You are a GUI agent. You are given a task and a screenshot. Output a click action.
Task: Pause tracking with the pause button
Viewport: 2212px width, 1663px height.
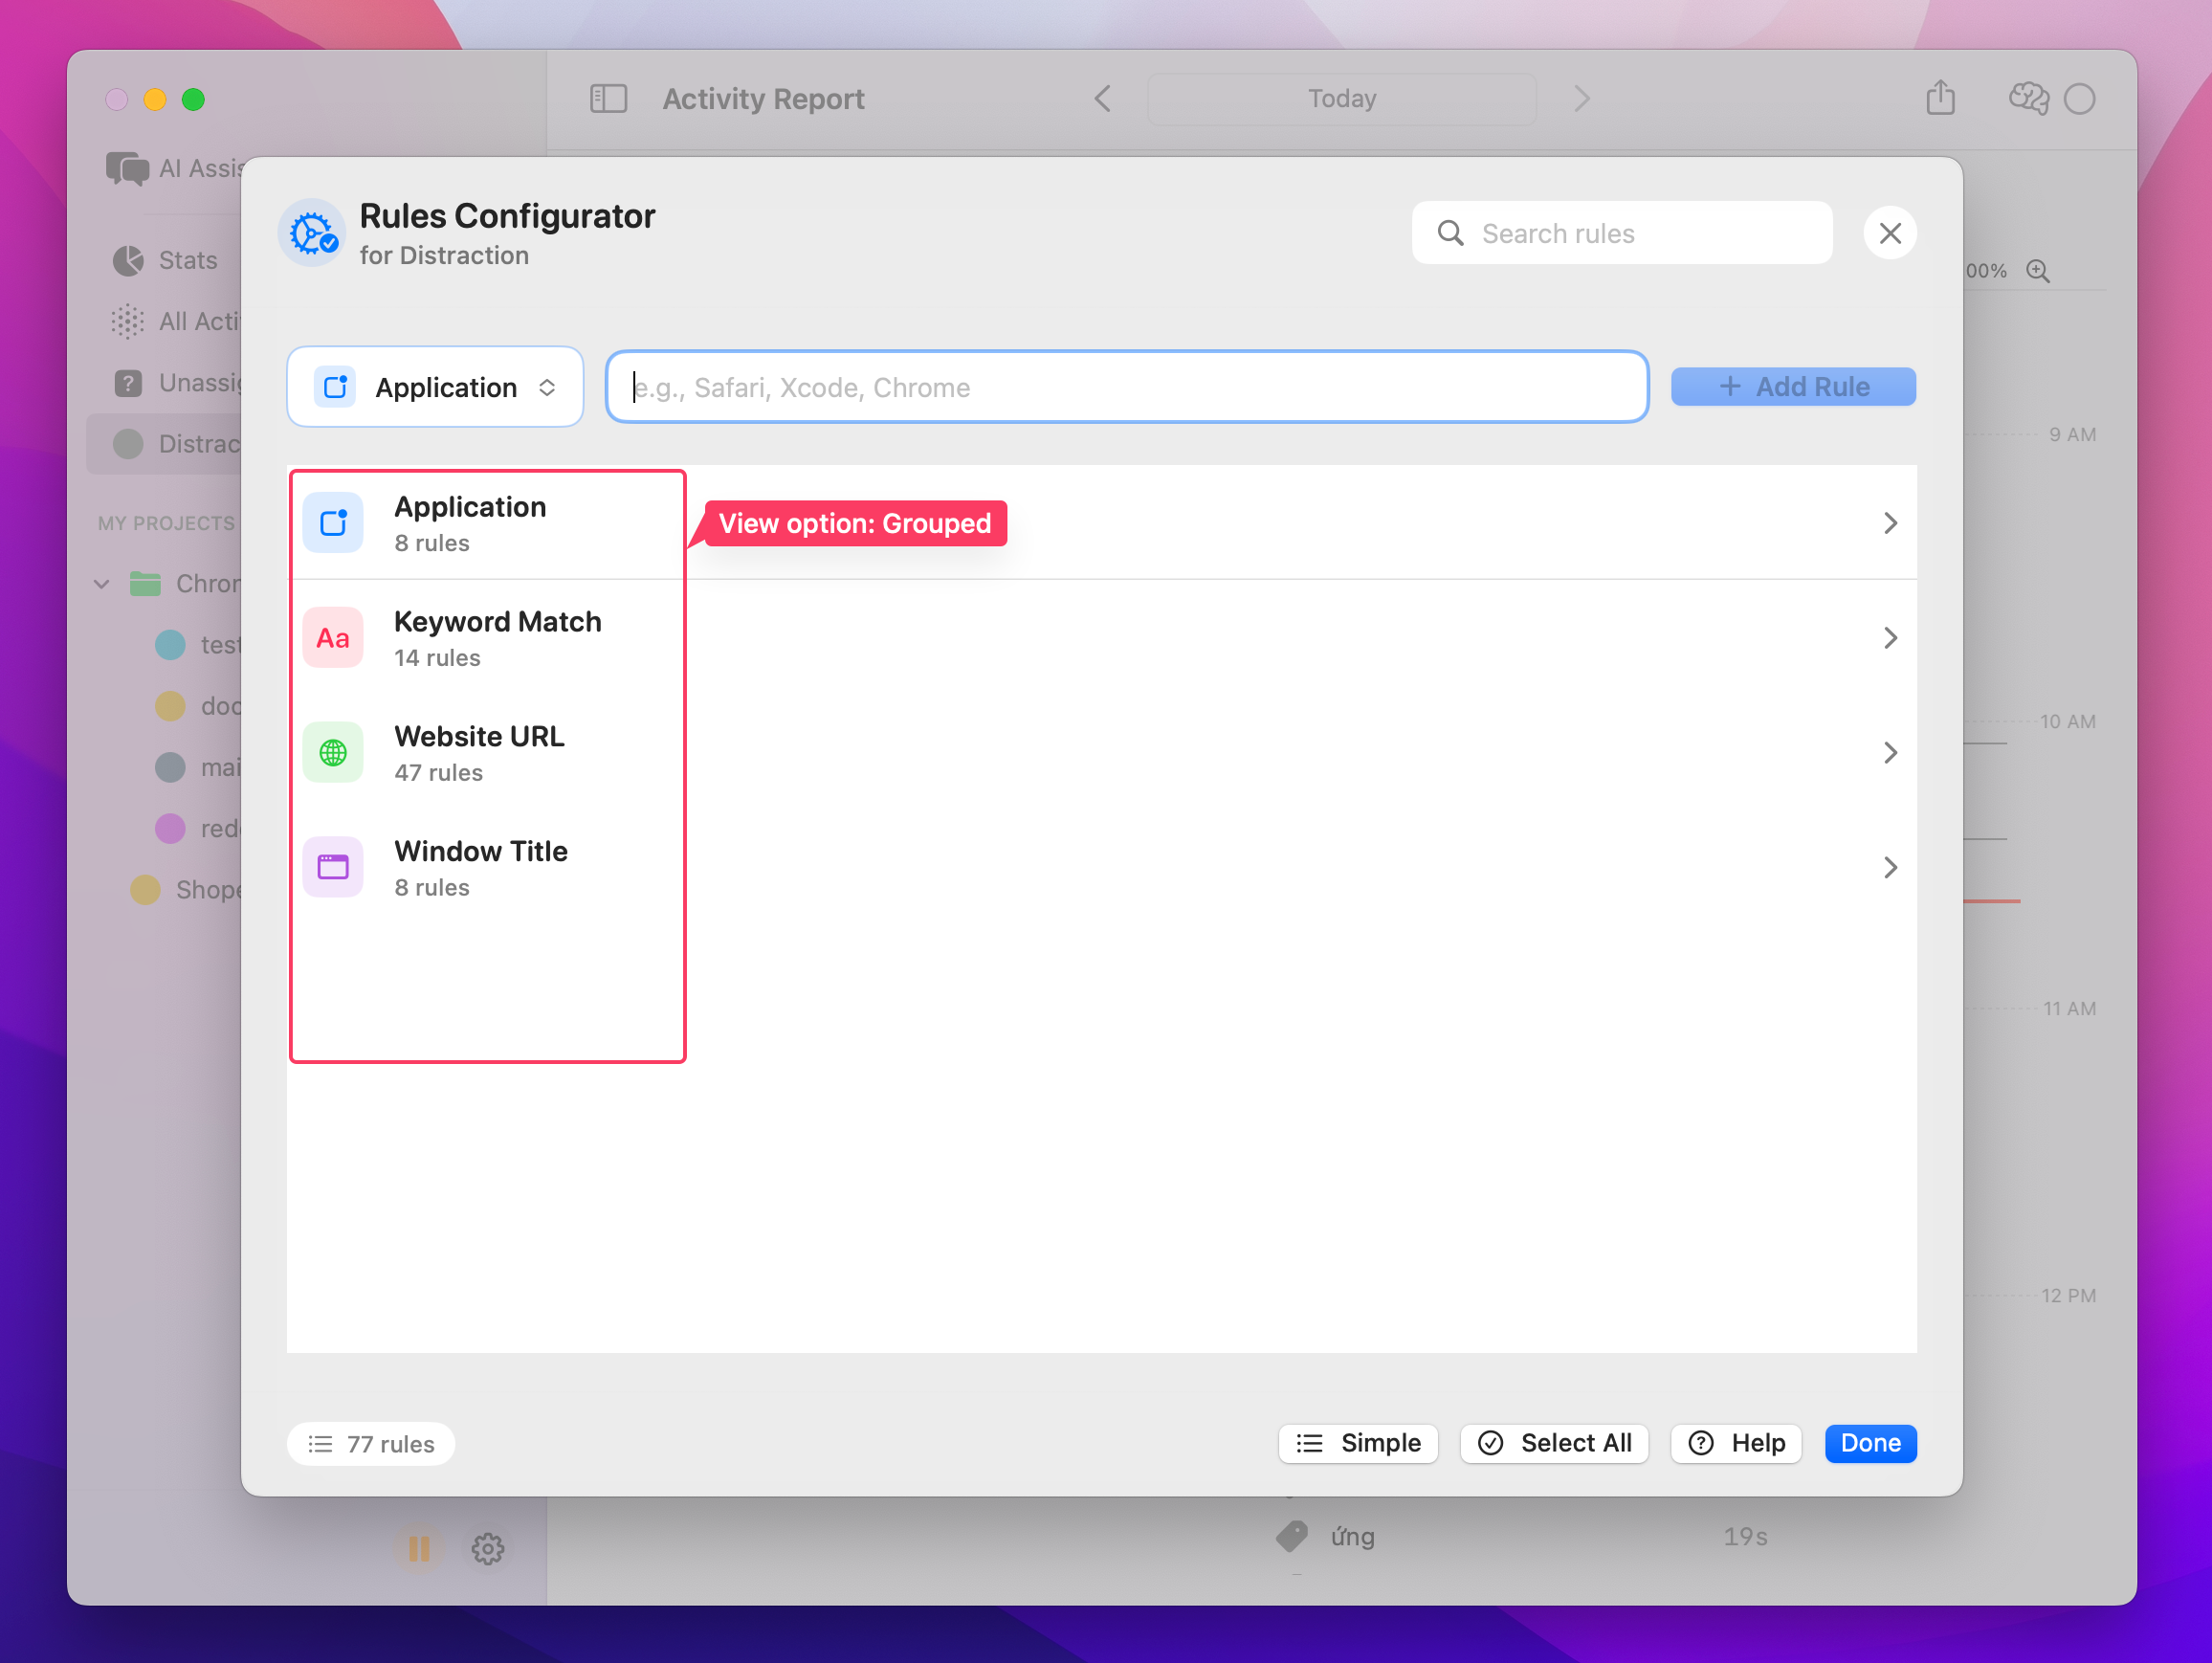419,1548
